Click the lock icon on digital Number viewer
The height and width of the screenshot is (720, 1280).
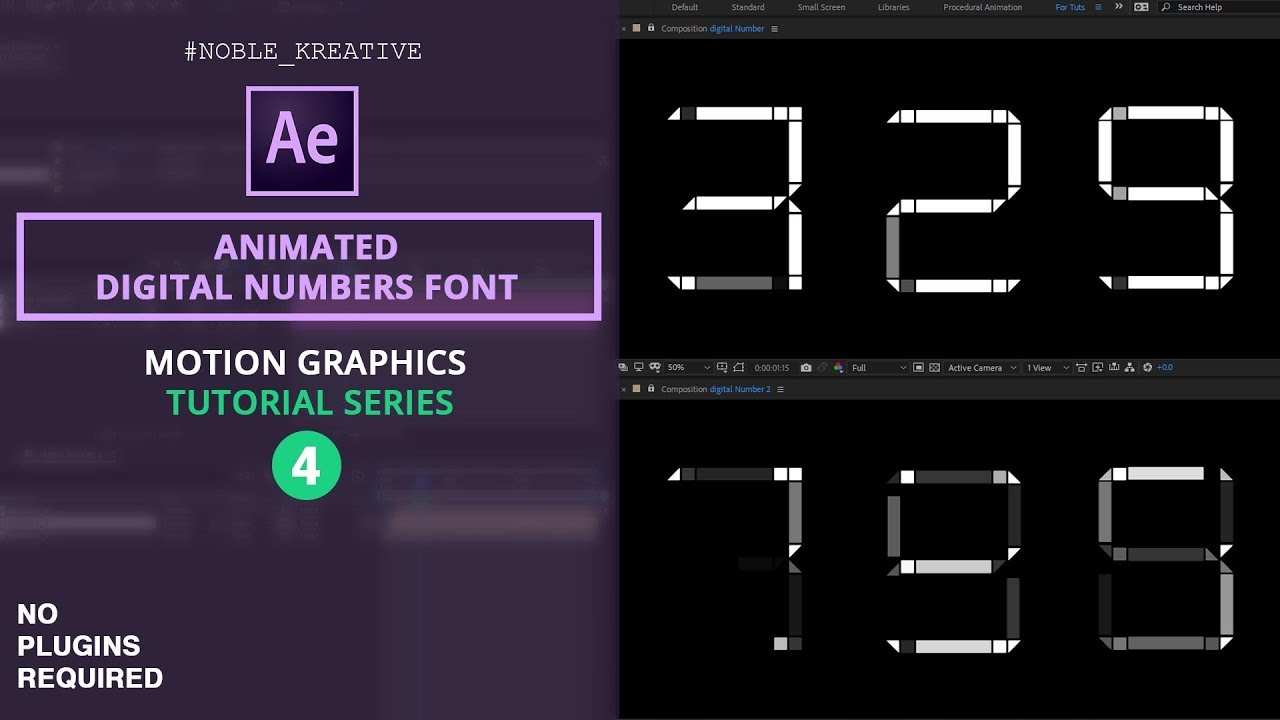pos(651,28)
